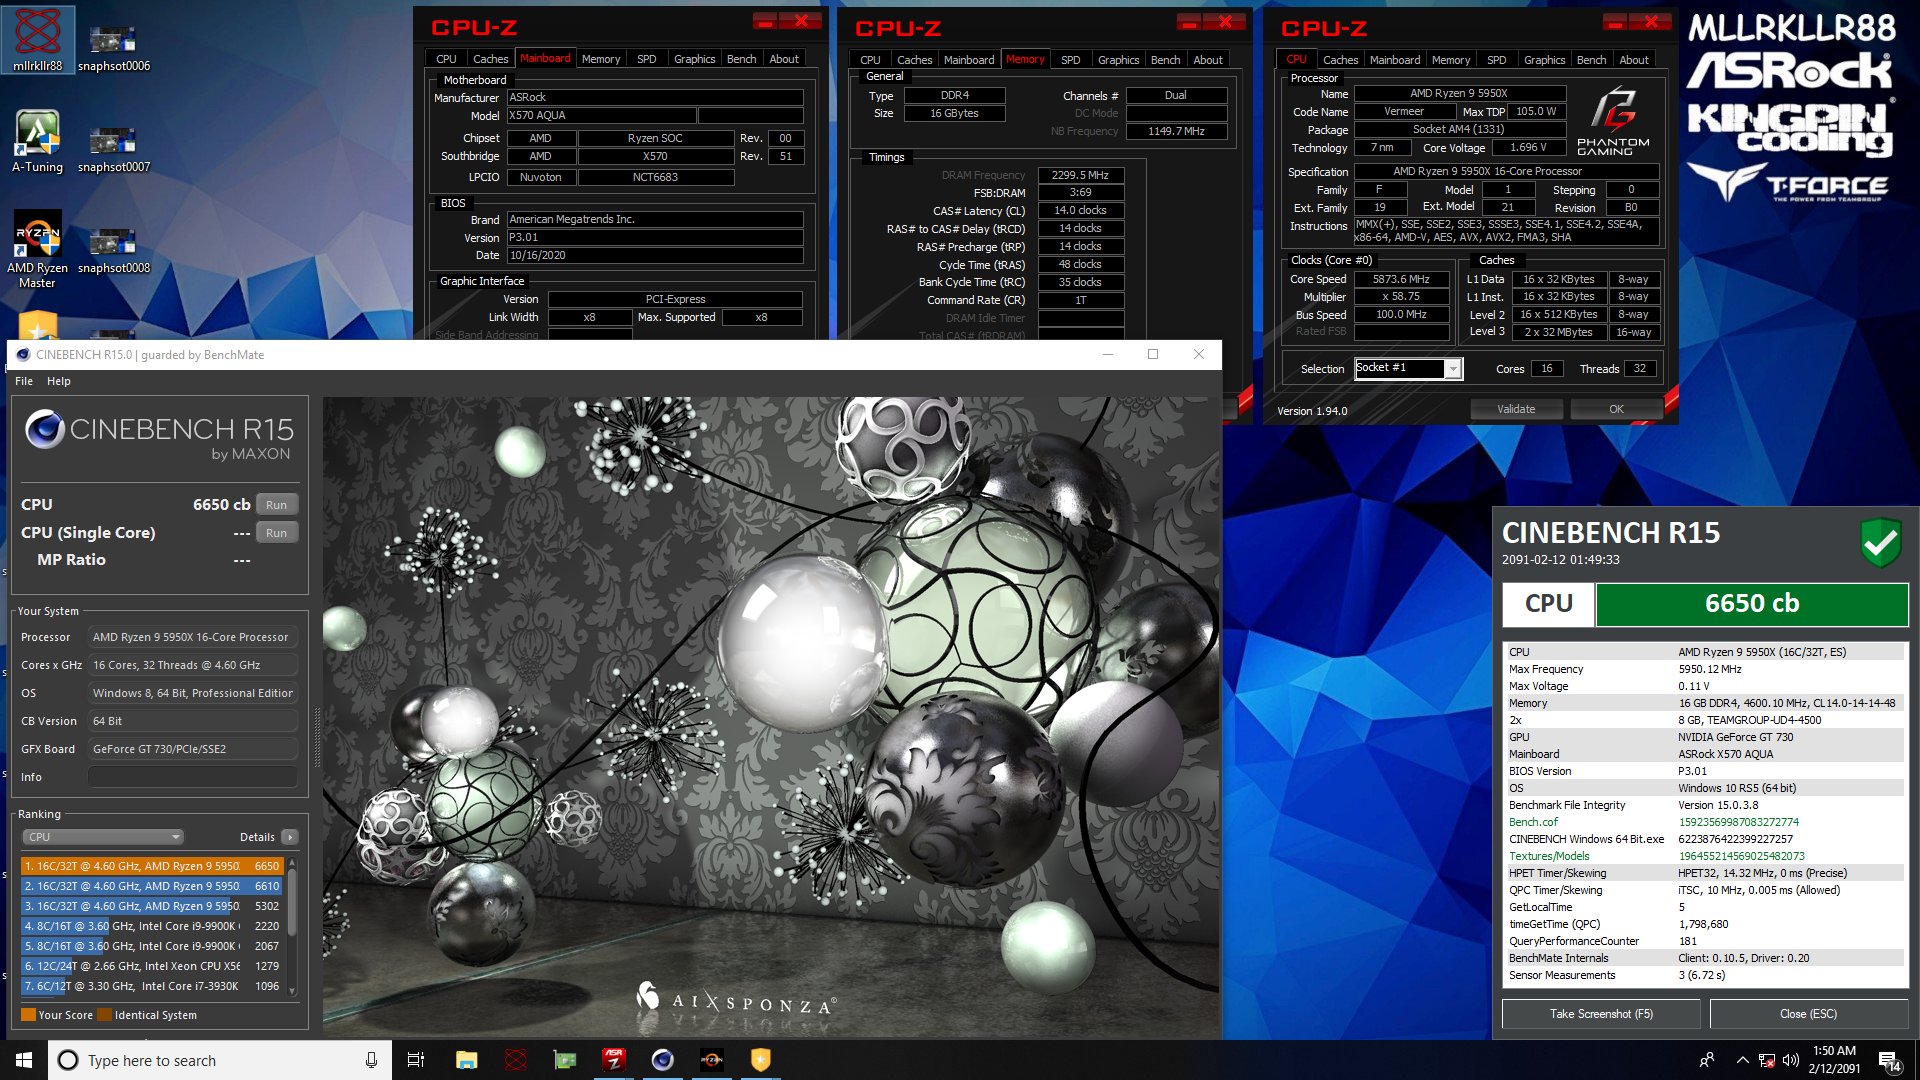This screenshot has height=1080, width=1920.
Task: Click Take Screenshot (F5) in BenchMate
Action: pos(1601,1014)
